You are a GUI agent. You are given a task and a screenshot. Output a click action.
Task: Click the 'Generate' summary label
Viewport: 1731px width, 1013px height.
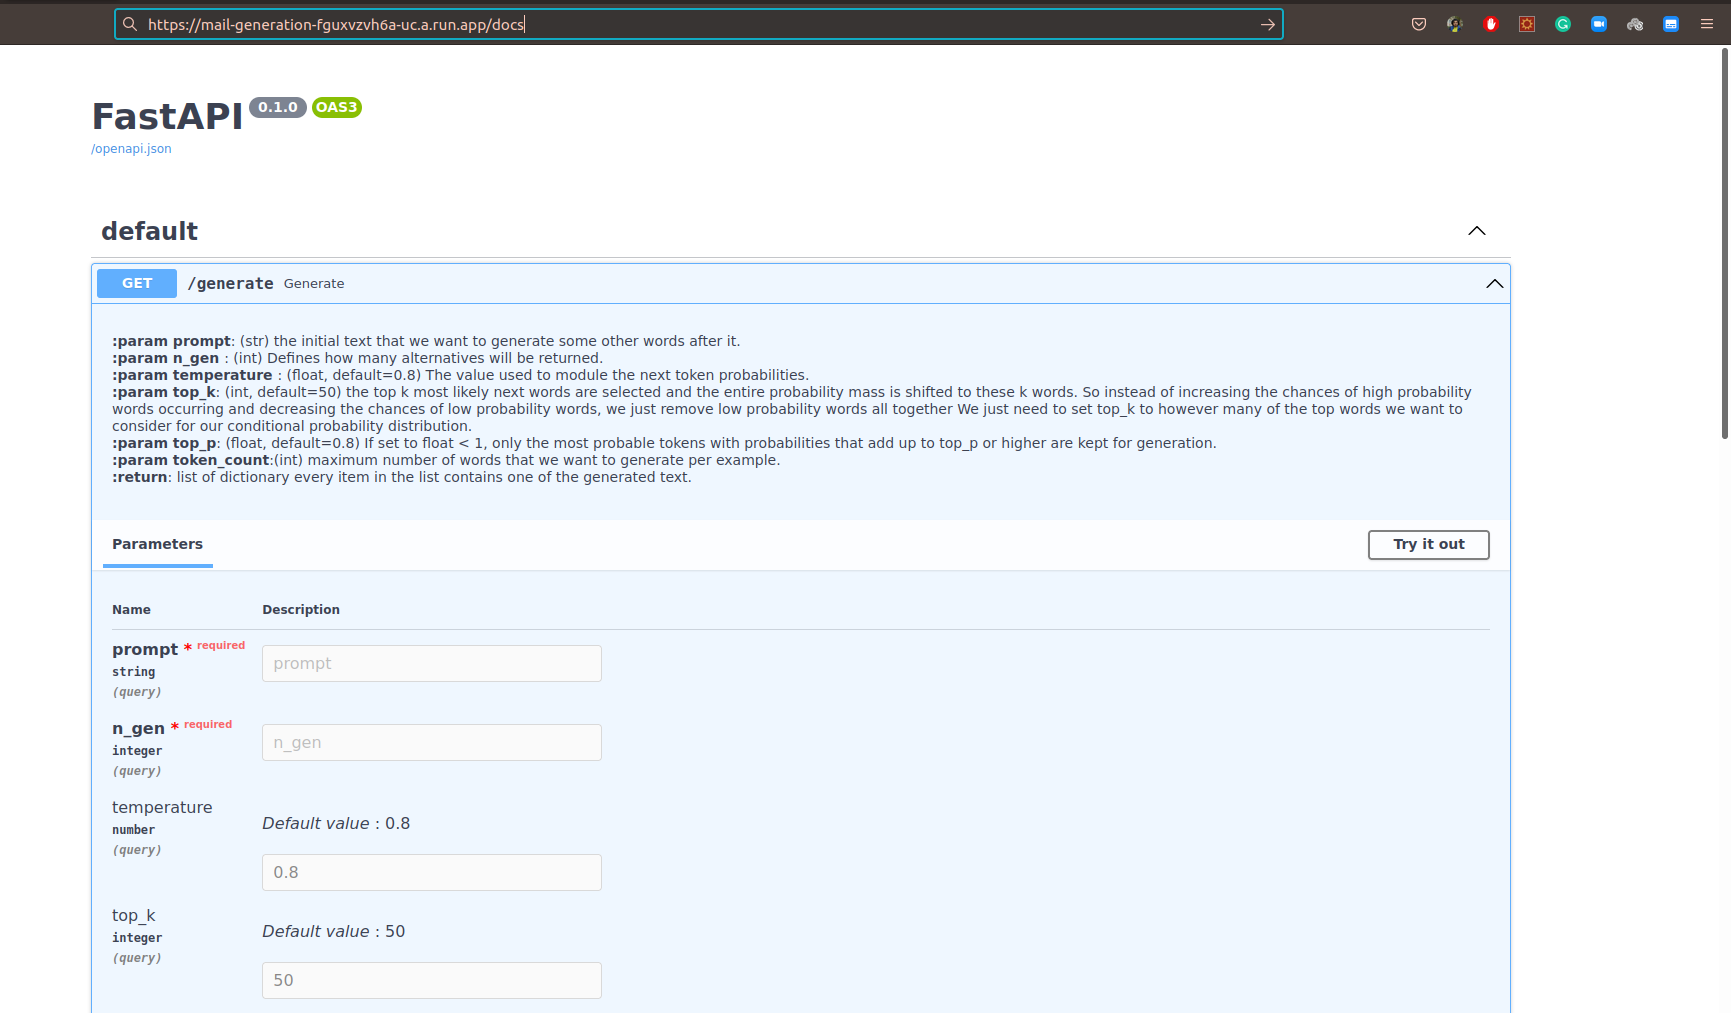coord(314,284)
